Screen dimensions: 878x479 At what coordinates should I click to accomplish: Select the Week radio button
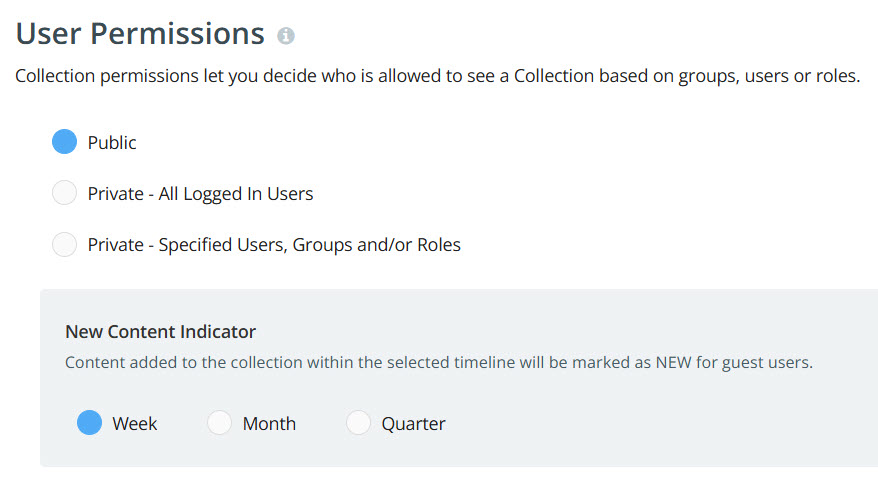coord(90,423)
